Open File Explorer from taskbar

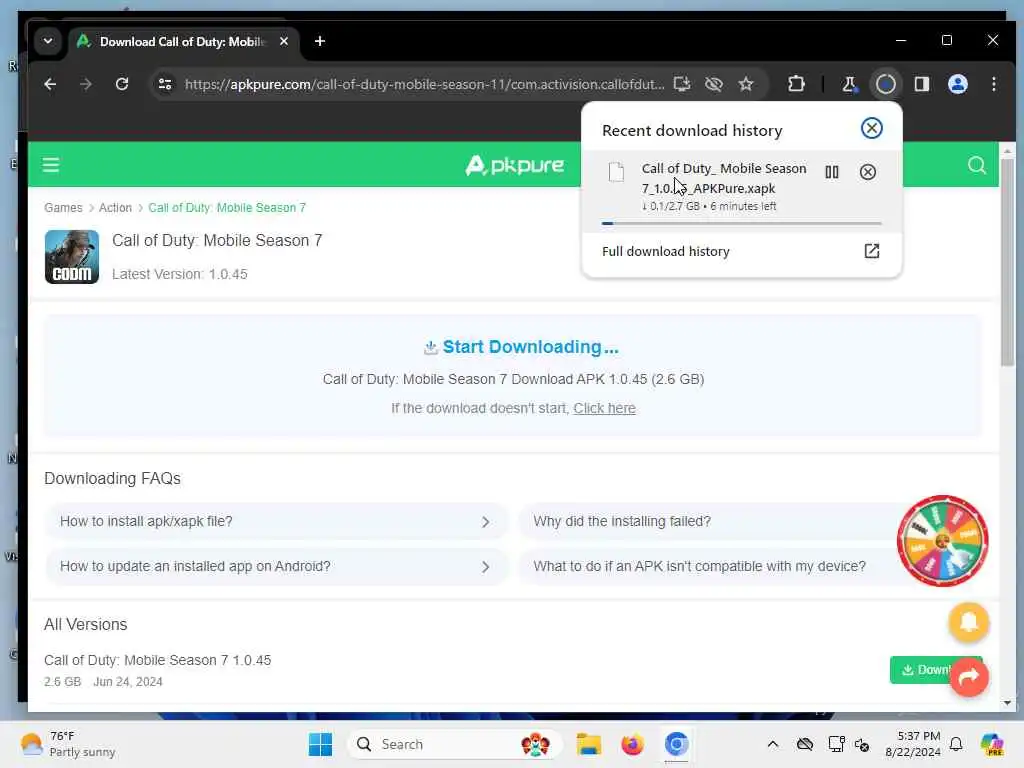click(588, 744)
